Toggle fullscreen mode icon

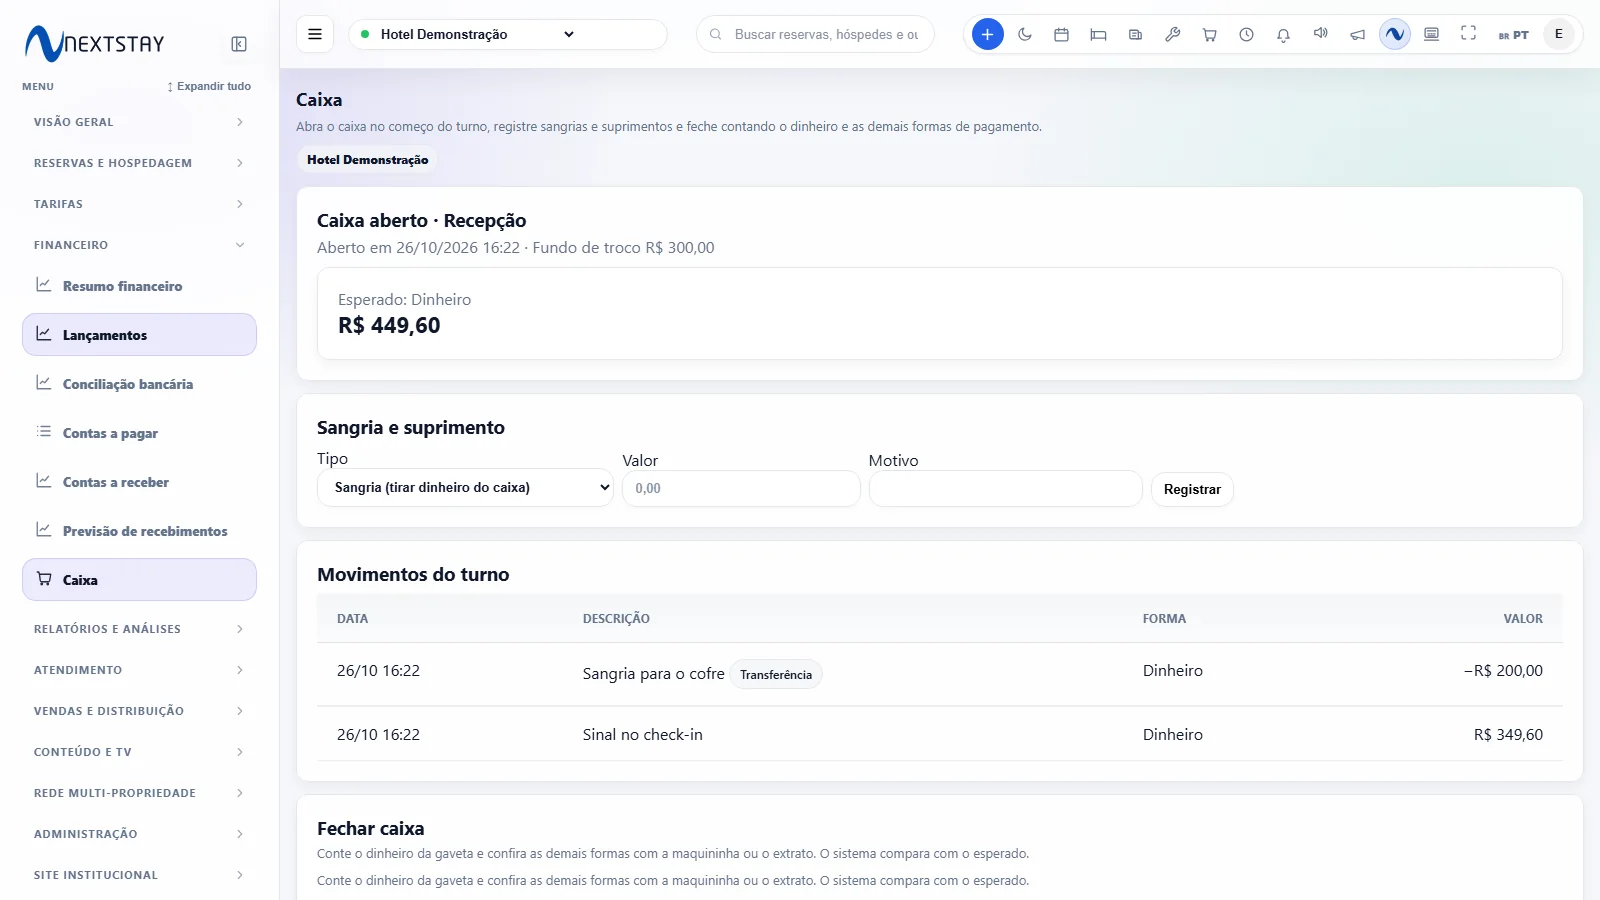click(1468, 34)
